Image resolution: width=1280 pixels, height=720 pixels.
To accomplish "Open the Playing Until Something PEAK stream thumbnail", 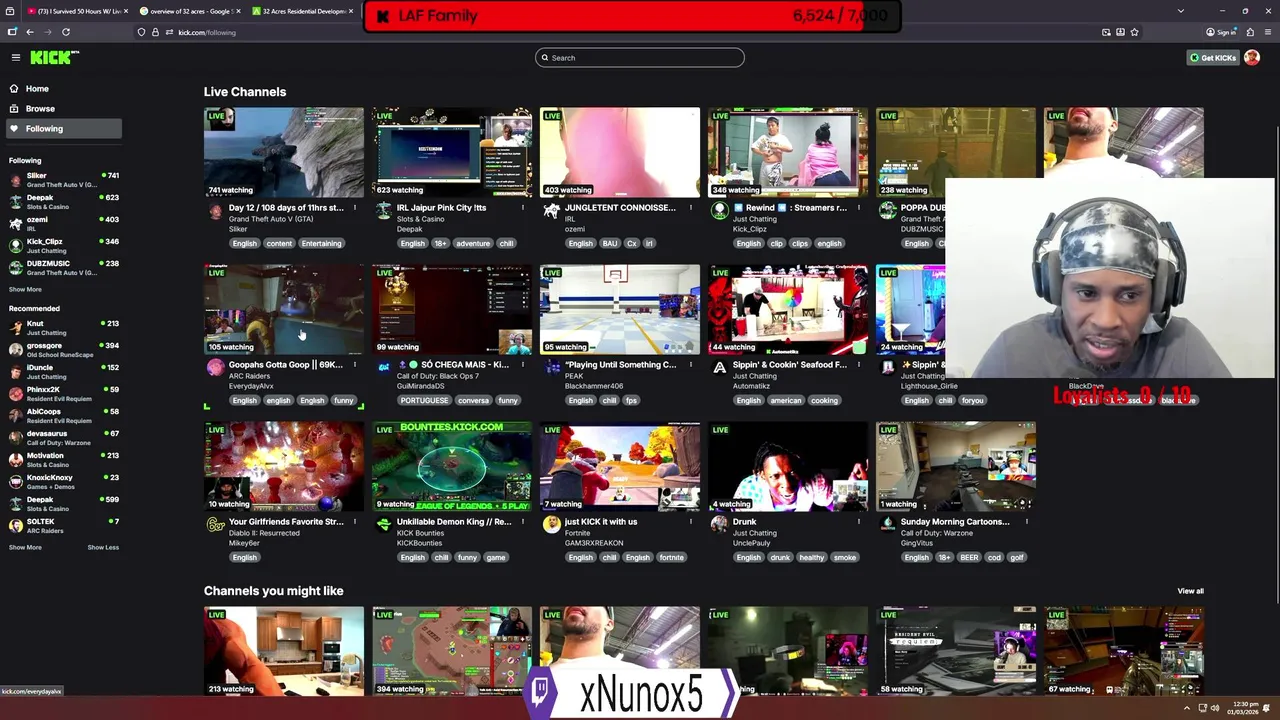I will tap(620, 310).
